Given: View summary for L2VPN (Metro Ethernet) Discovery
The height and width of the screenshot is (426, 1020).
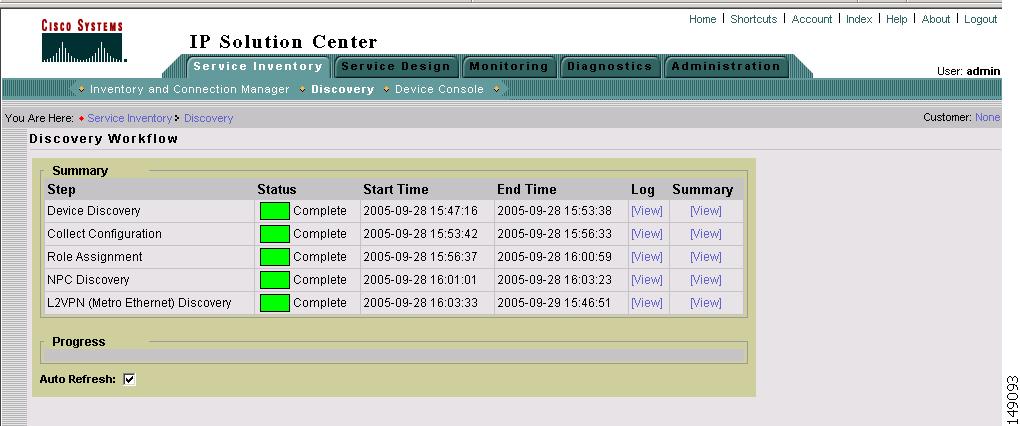Looking at the screenshot, I should [706, 303].
